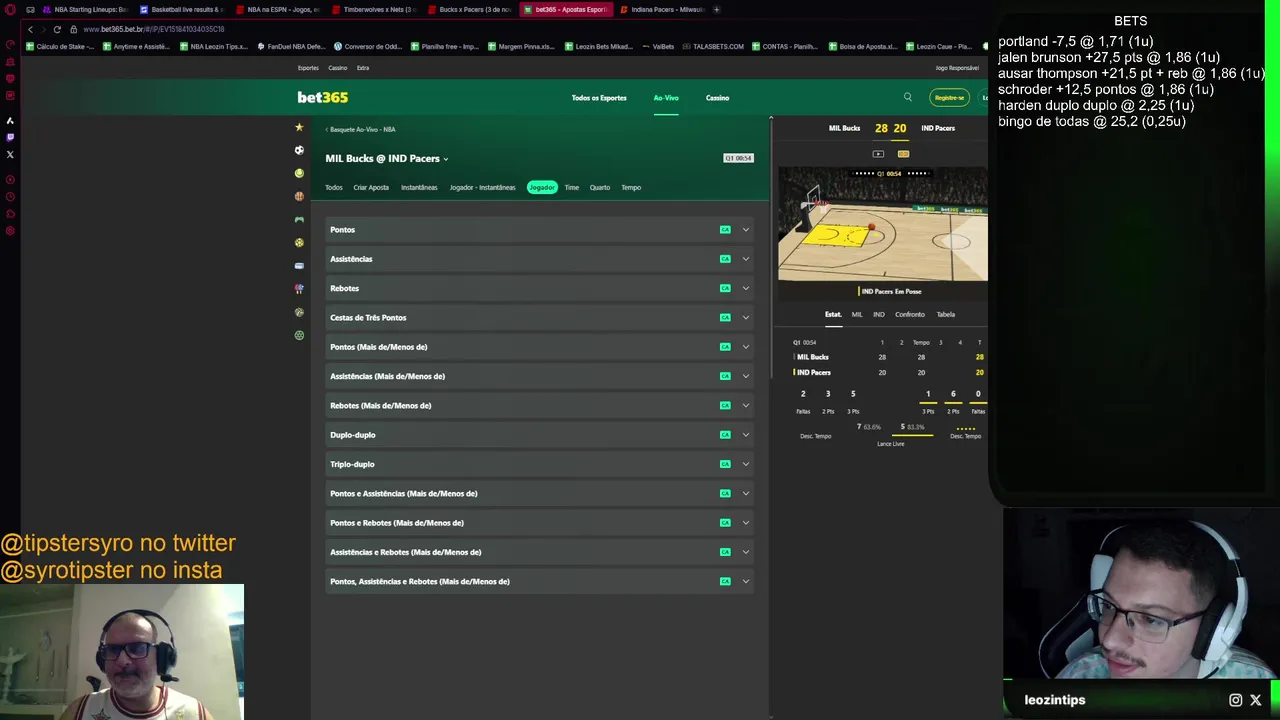Image resolution: width=1280 pixels, height=720 pixels.
Task: Open the MIL stats tab
Action: pyautogui.click(x=857, y=314)
